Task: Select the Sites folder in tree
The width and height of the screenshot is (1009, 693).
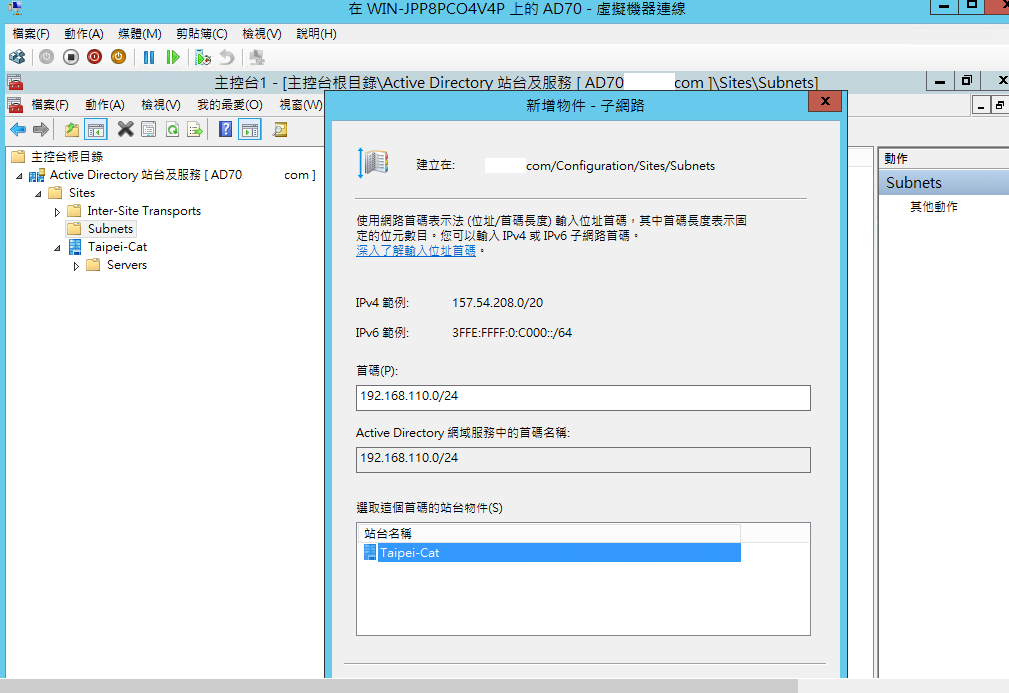Action: [82, 192]
